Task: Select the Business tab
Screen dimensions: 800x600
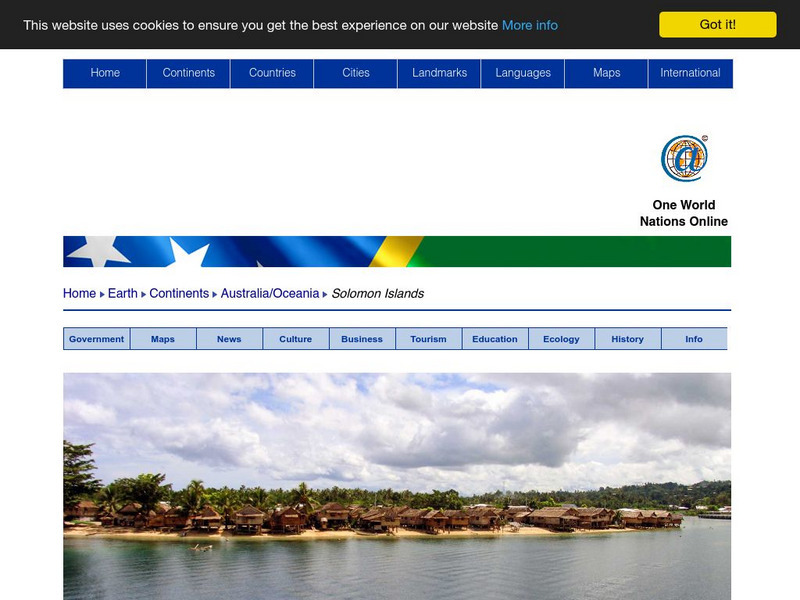Action: (x=360, y=338)
